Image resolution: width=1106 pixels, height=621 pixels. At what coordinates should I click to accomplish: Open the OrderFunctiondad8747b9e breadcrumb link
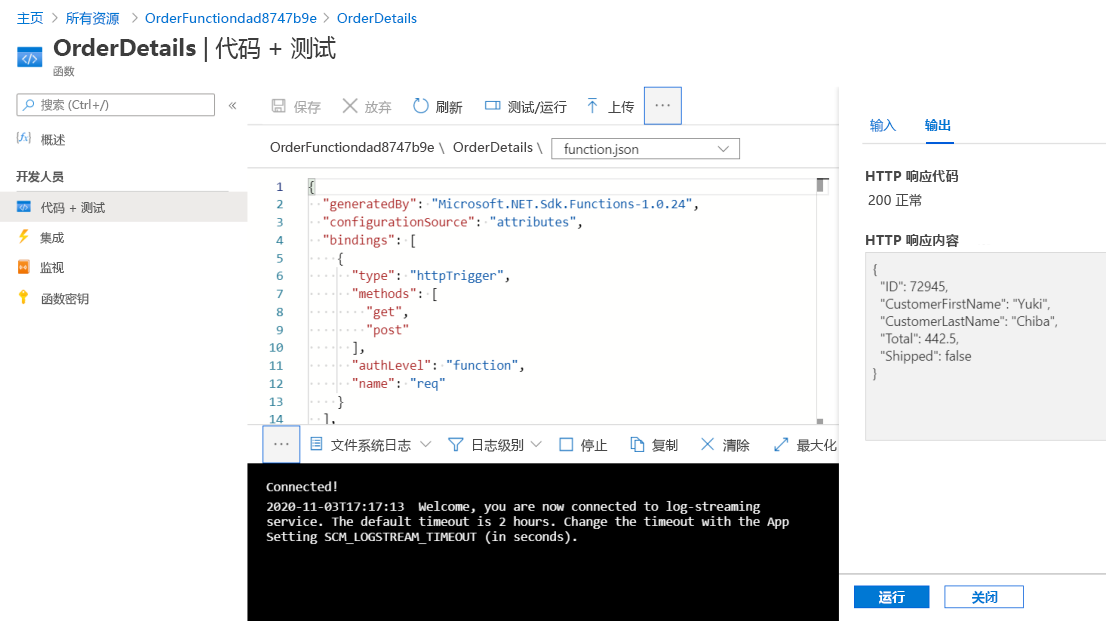click(231, 18)
